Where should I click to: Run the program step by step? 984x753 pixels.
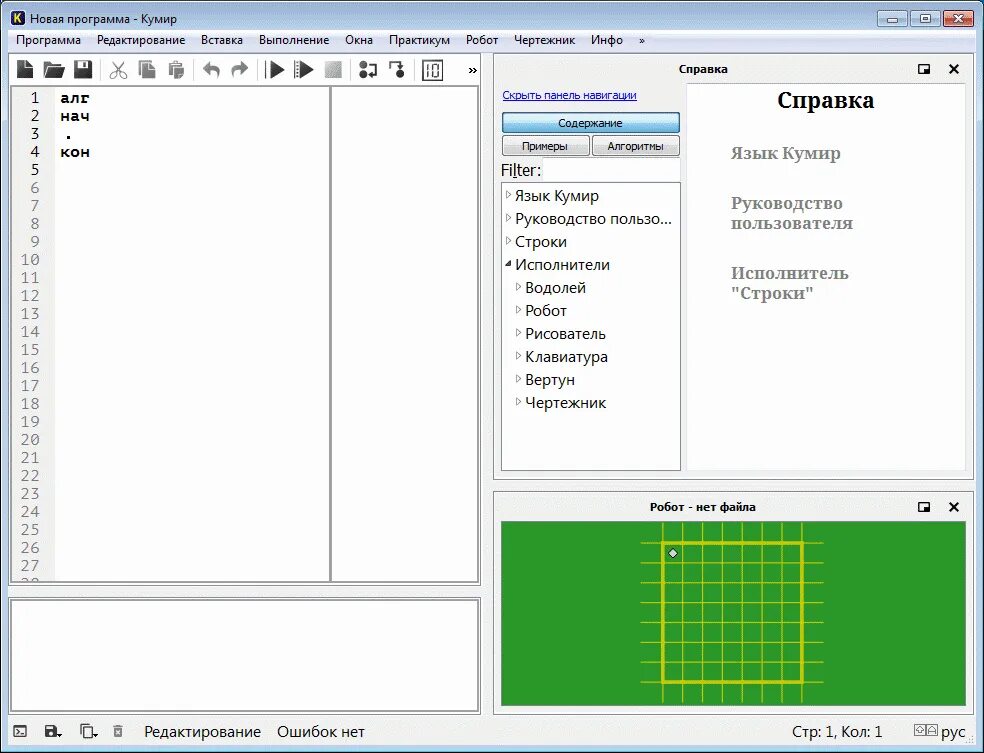[x=304, y=70]
